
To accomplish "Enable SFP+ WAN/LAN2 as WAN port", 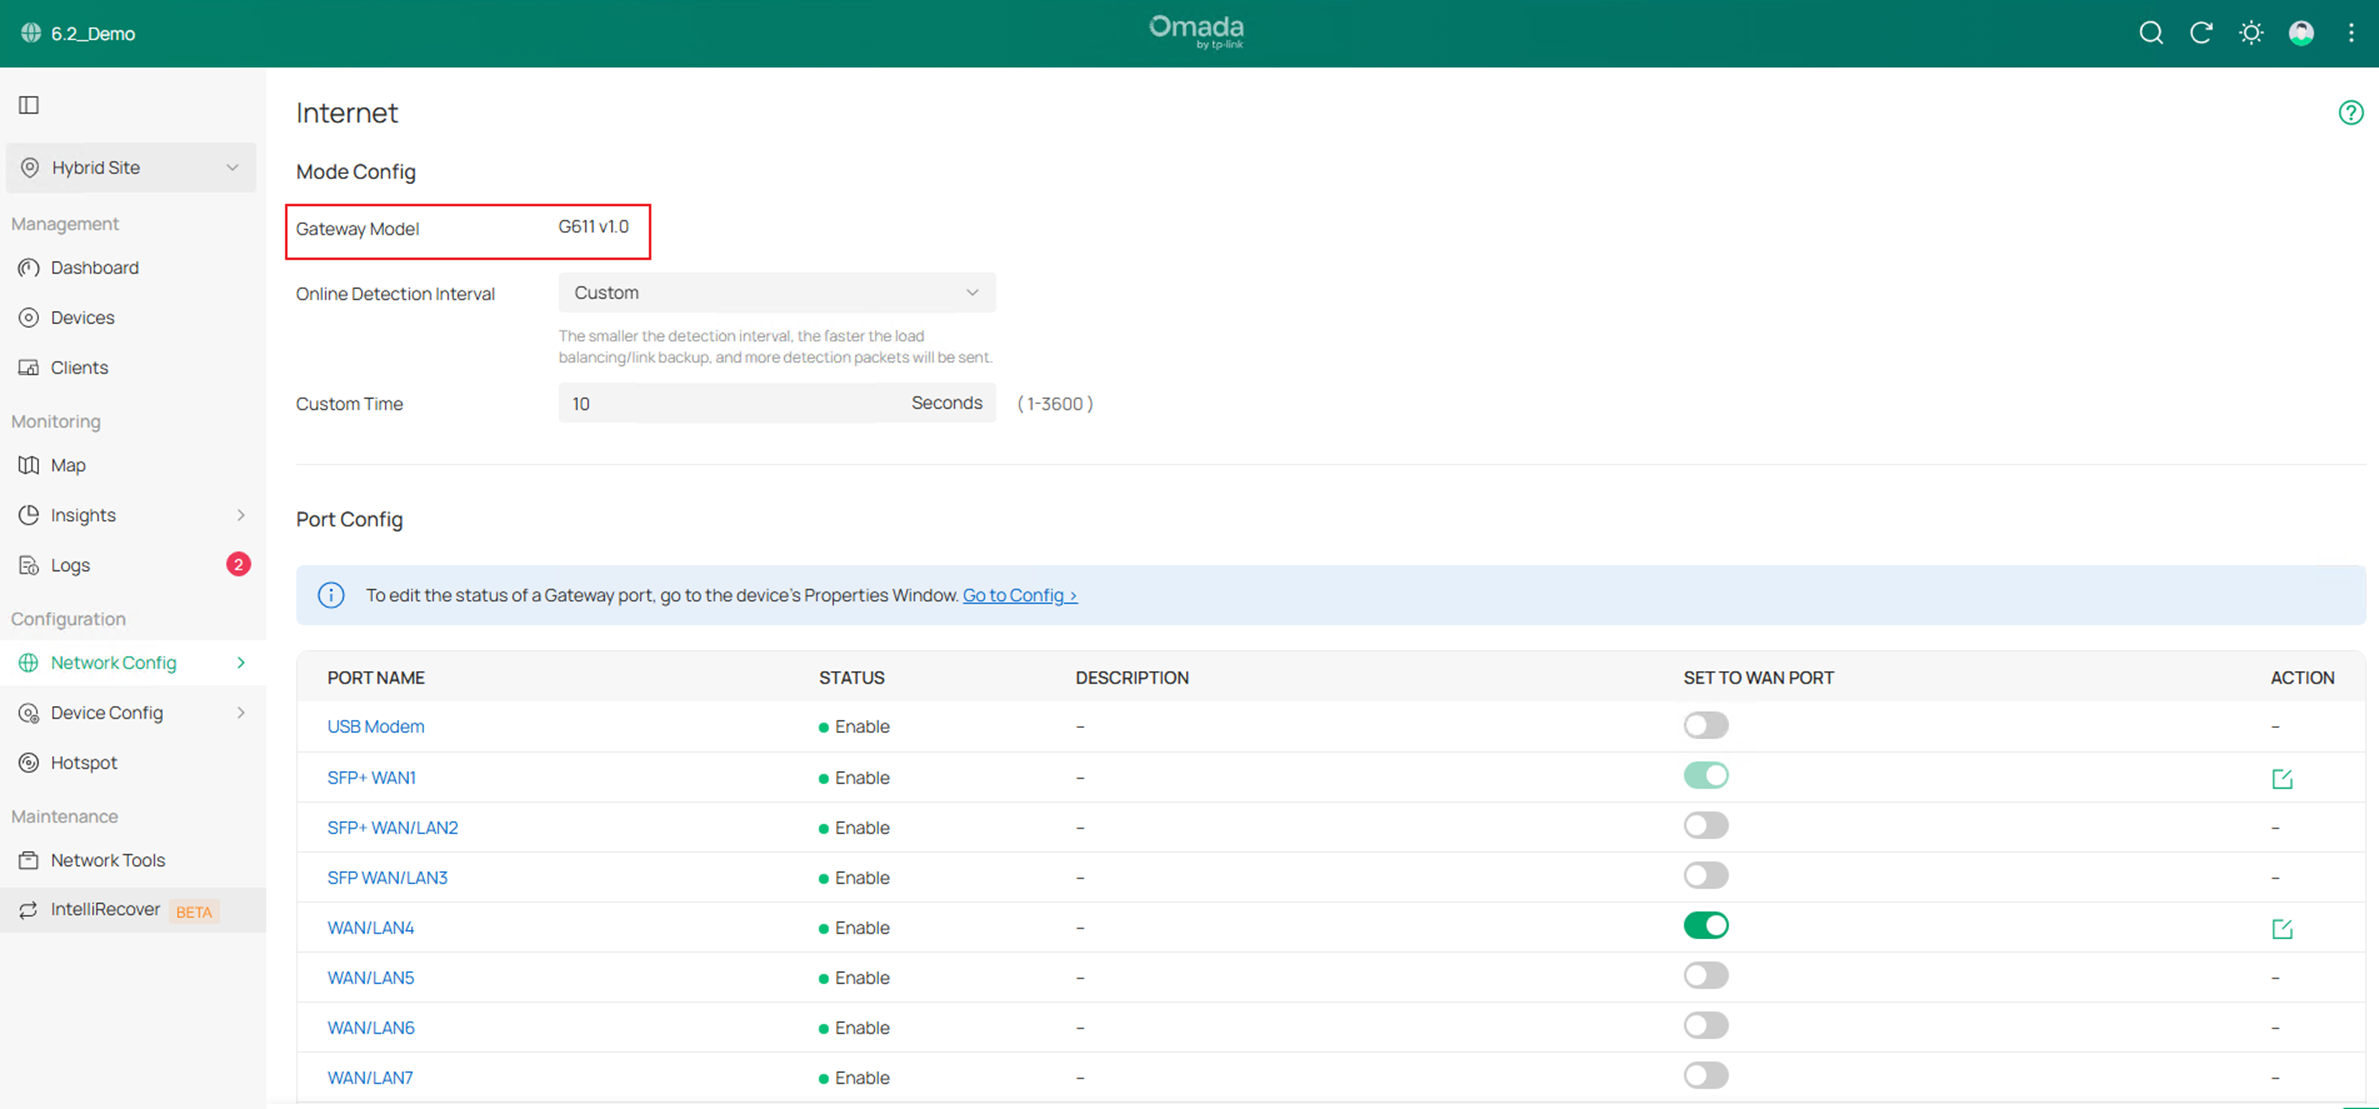I will point(1705,824).
